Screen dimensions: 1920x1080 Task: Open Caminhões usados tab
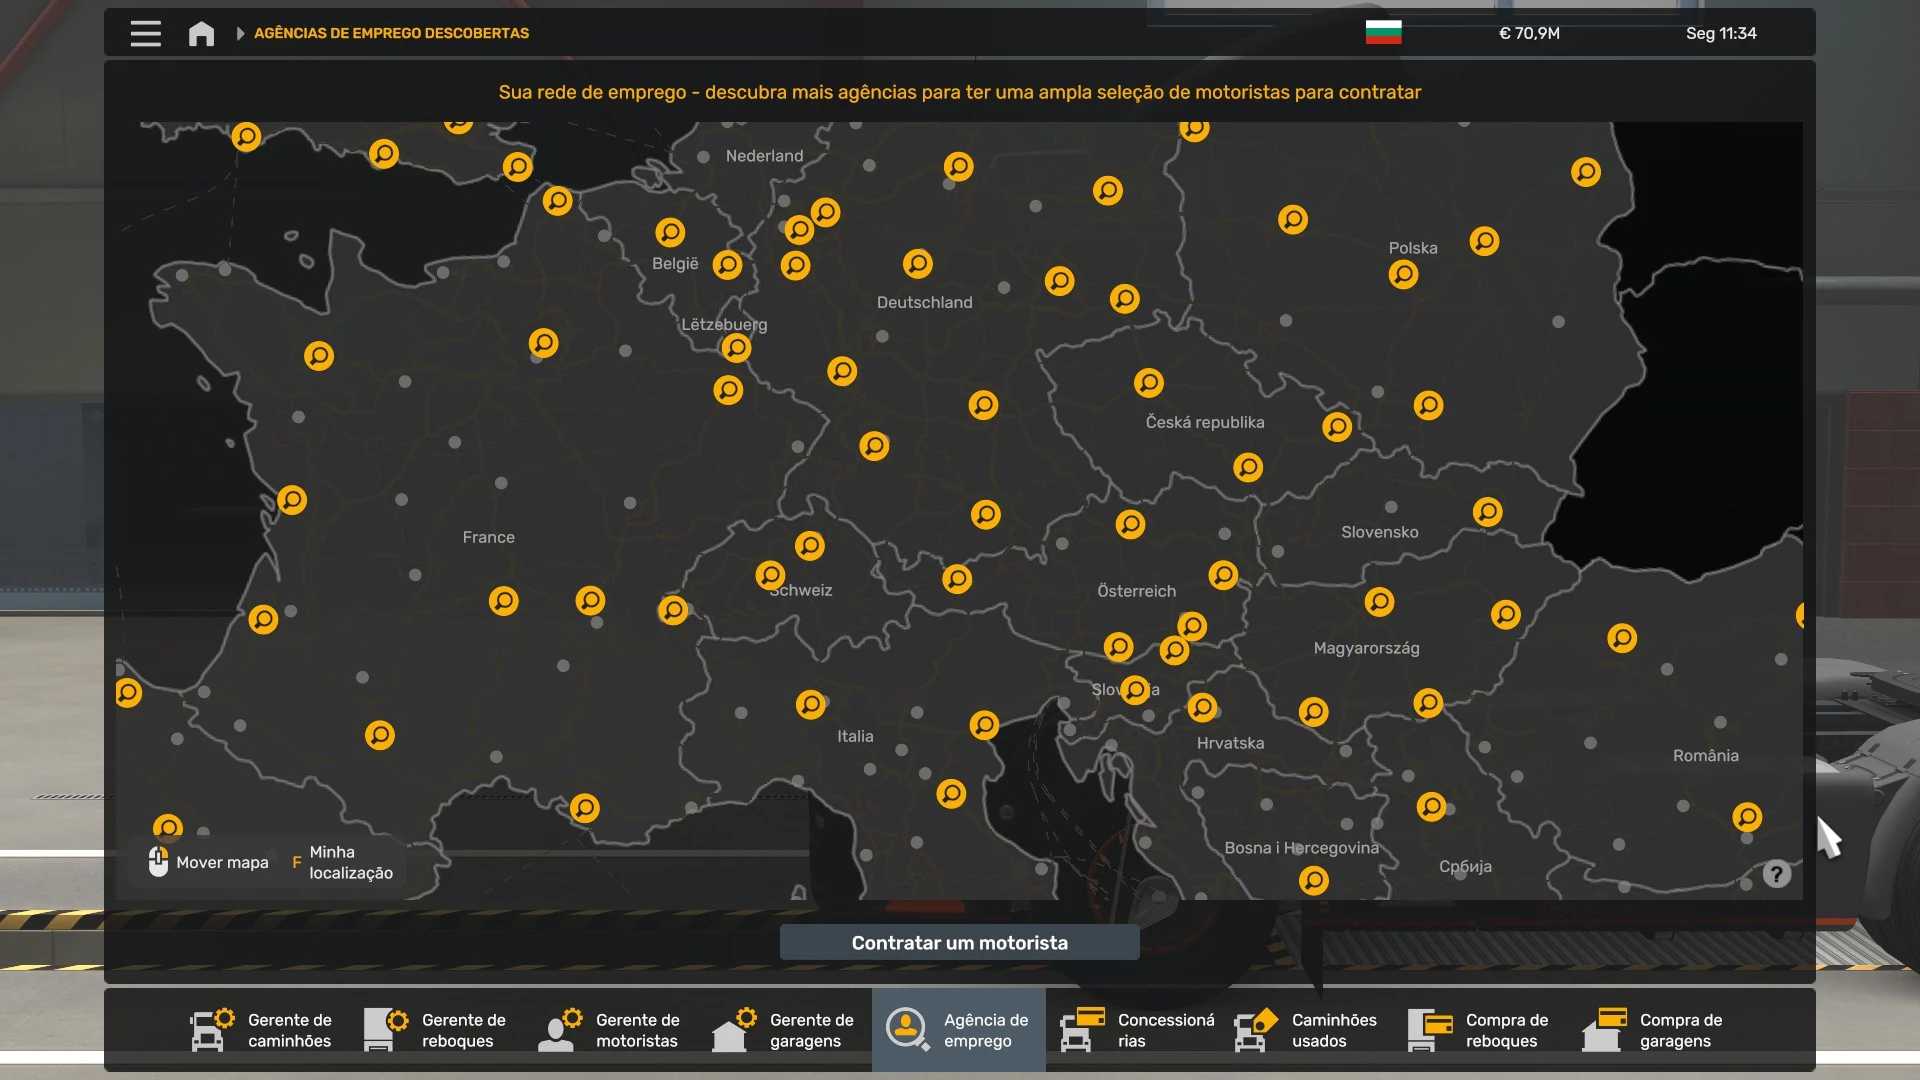coord(1307,1030)
